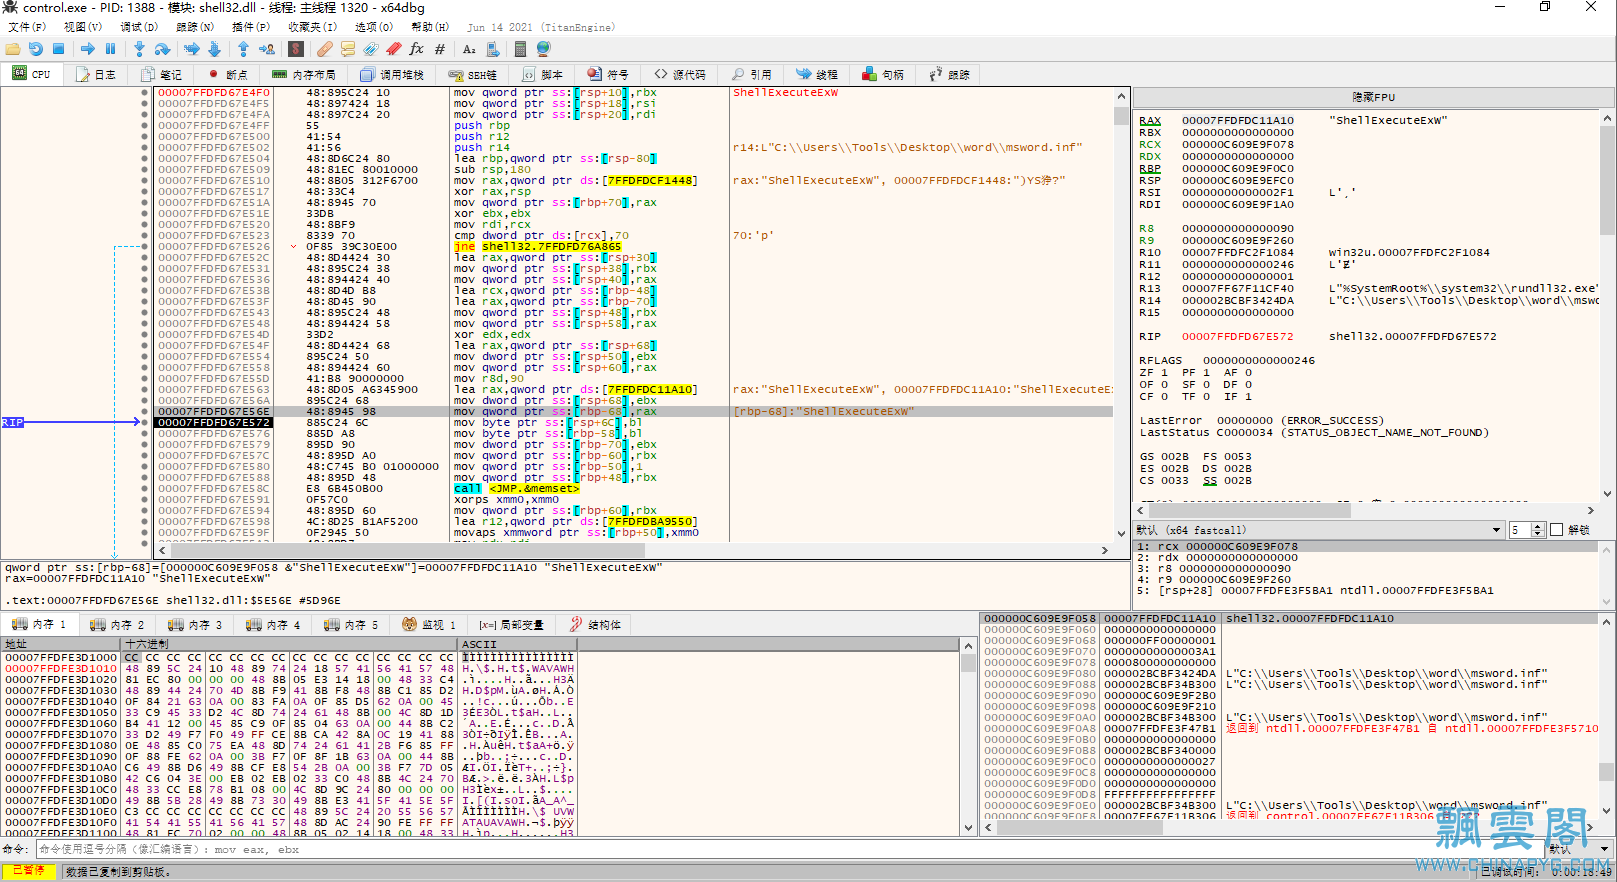The height and width of the screenshot is (882, 1617).
Task: Open the 视图(V) menu
Action: tap(83, 27)
